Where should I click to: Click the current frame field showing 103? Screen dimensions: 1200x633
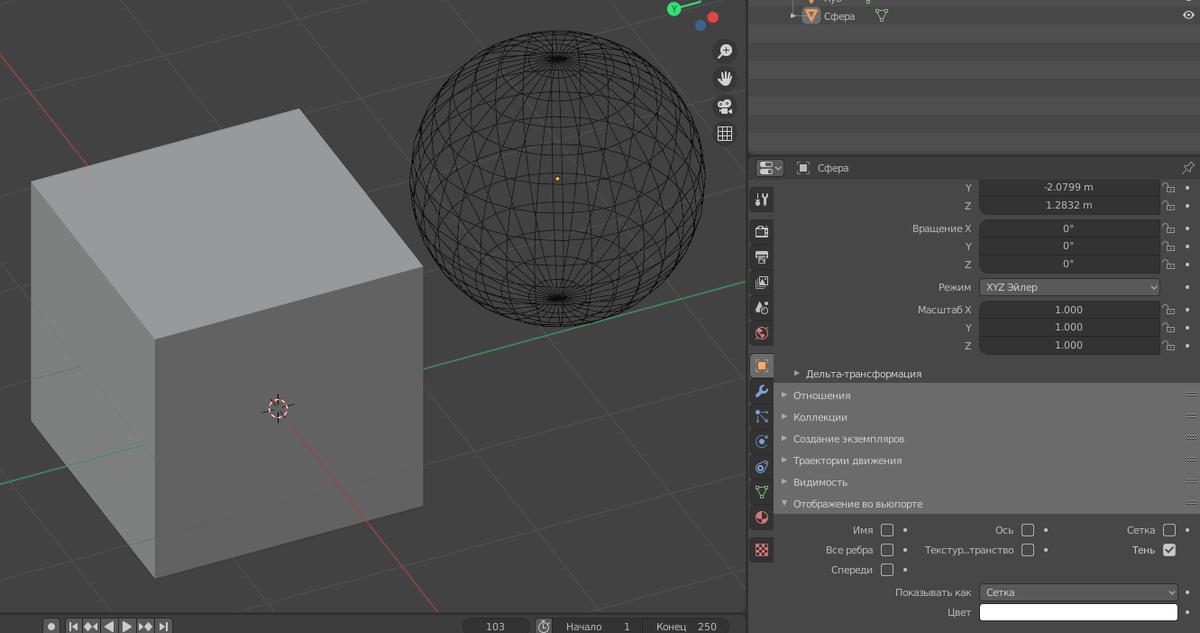click(x=495, y=626)
